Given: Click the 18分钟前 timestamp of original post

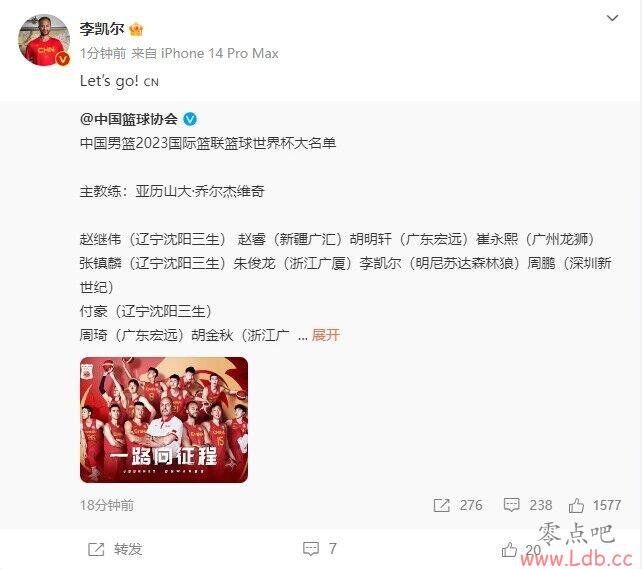Looking at the screenshot, I should tap(107, 505).
